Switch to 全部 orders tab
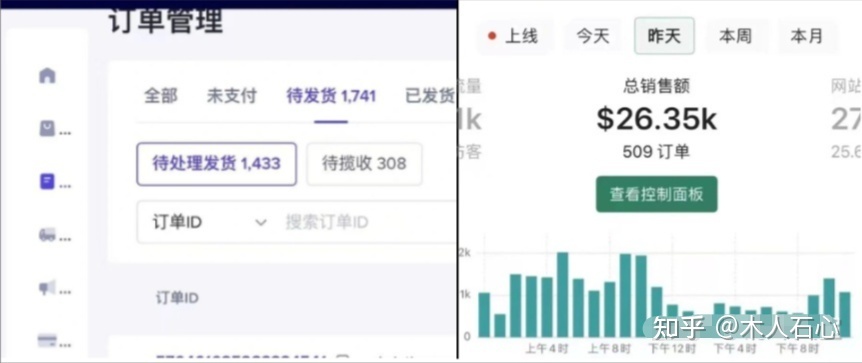This screenshot has width=862, height=363. (x=161, y=96)
